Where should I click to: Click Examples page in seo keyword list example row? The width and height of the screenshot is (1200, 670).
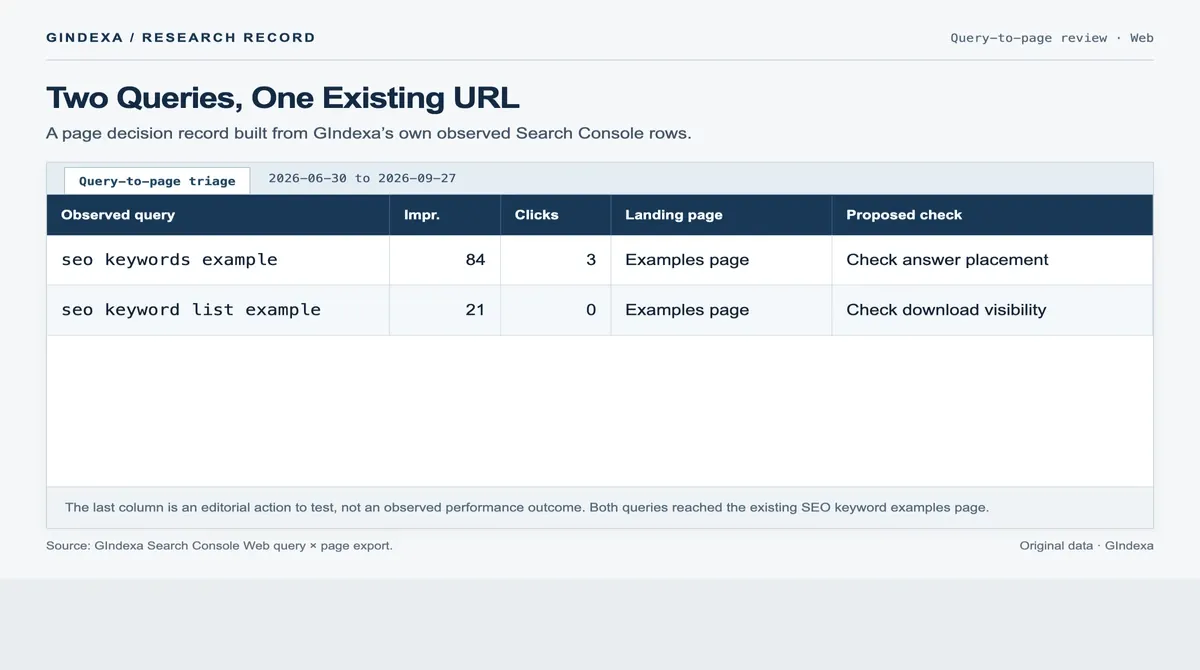click(x=687, y=310)
